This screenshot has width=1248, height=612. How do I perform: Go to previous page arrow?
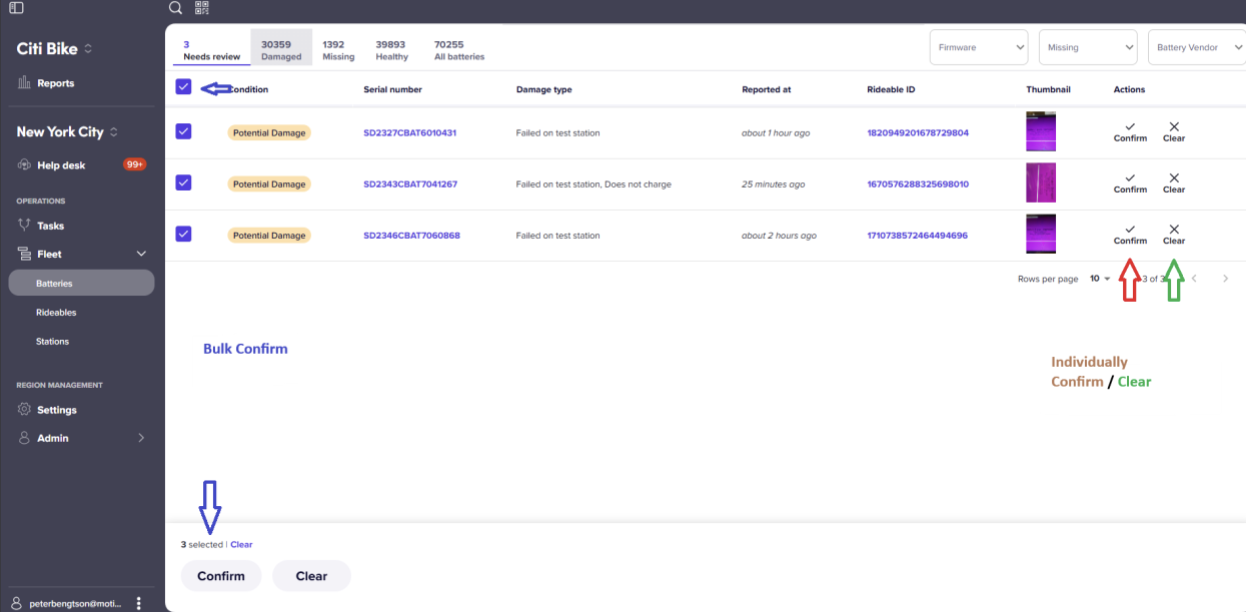[x=1194, y=279]
